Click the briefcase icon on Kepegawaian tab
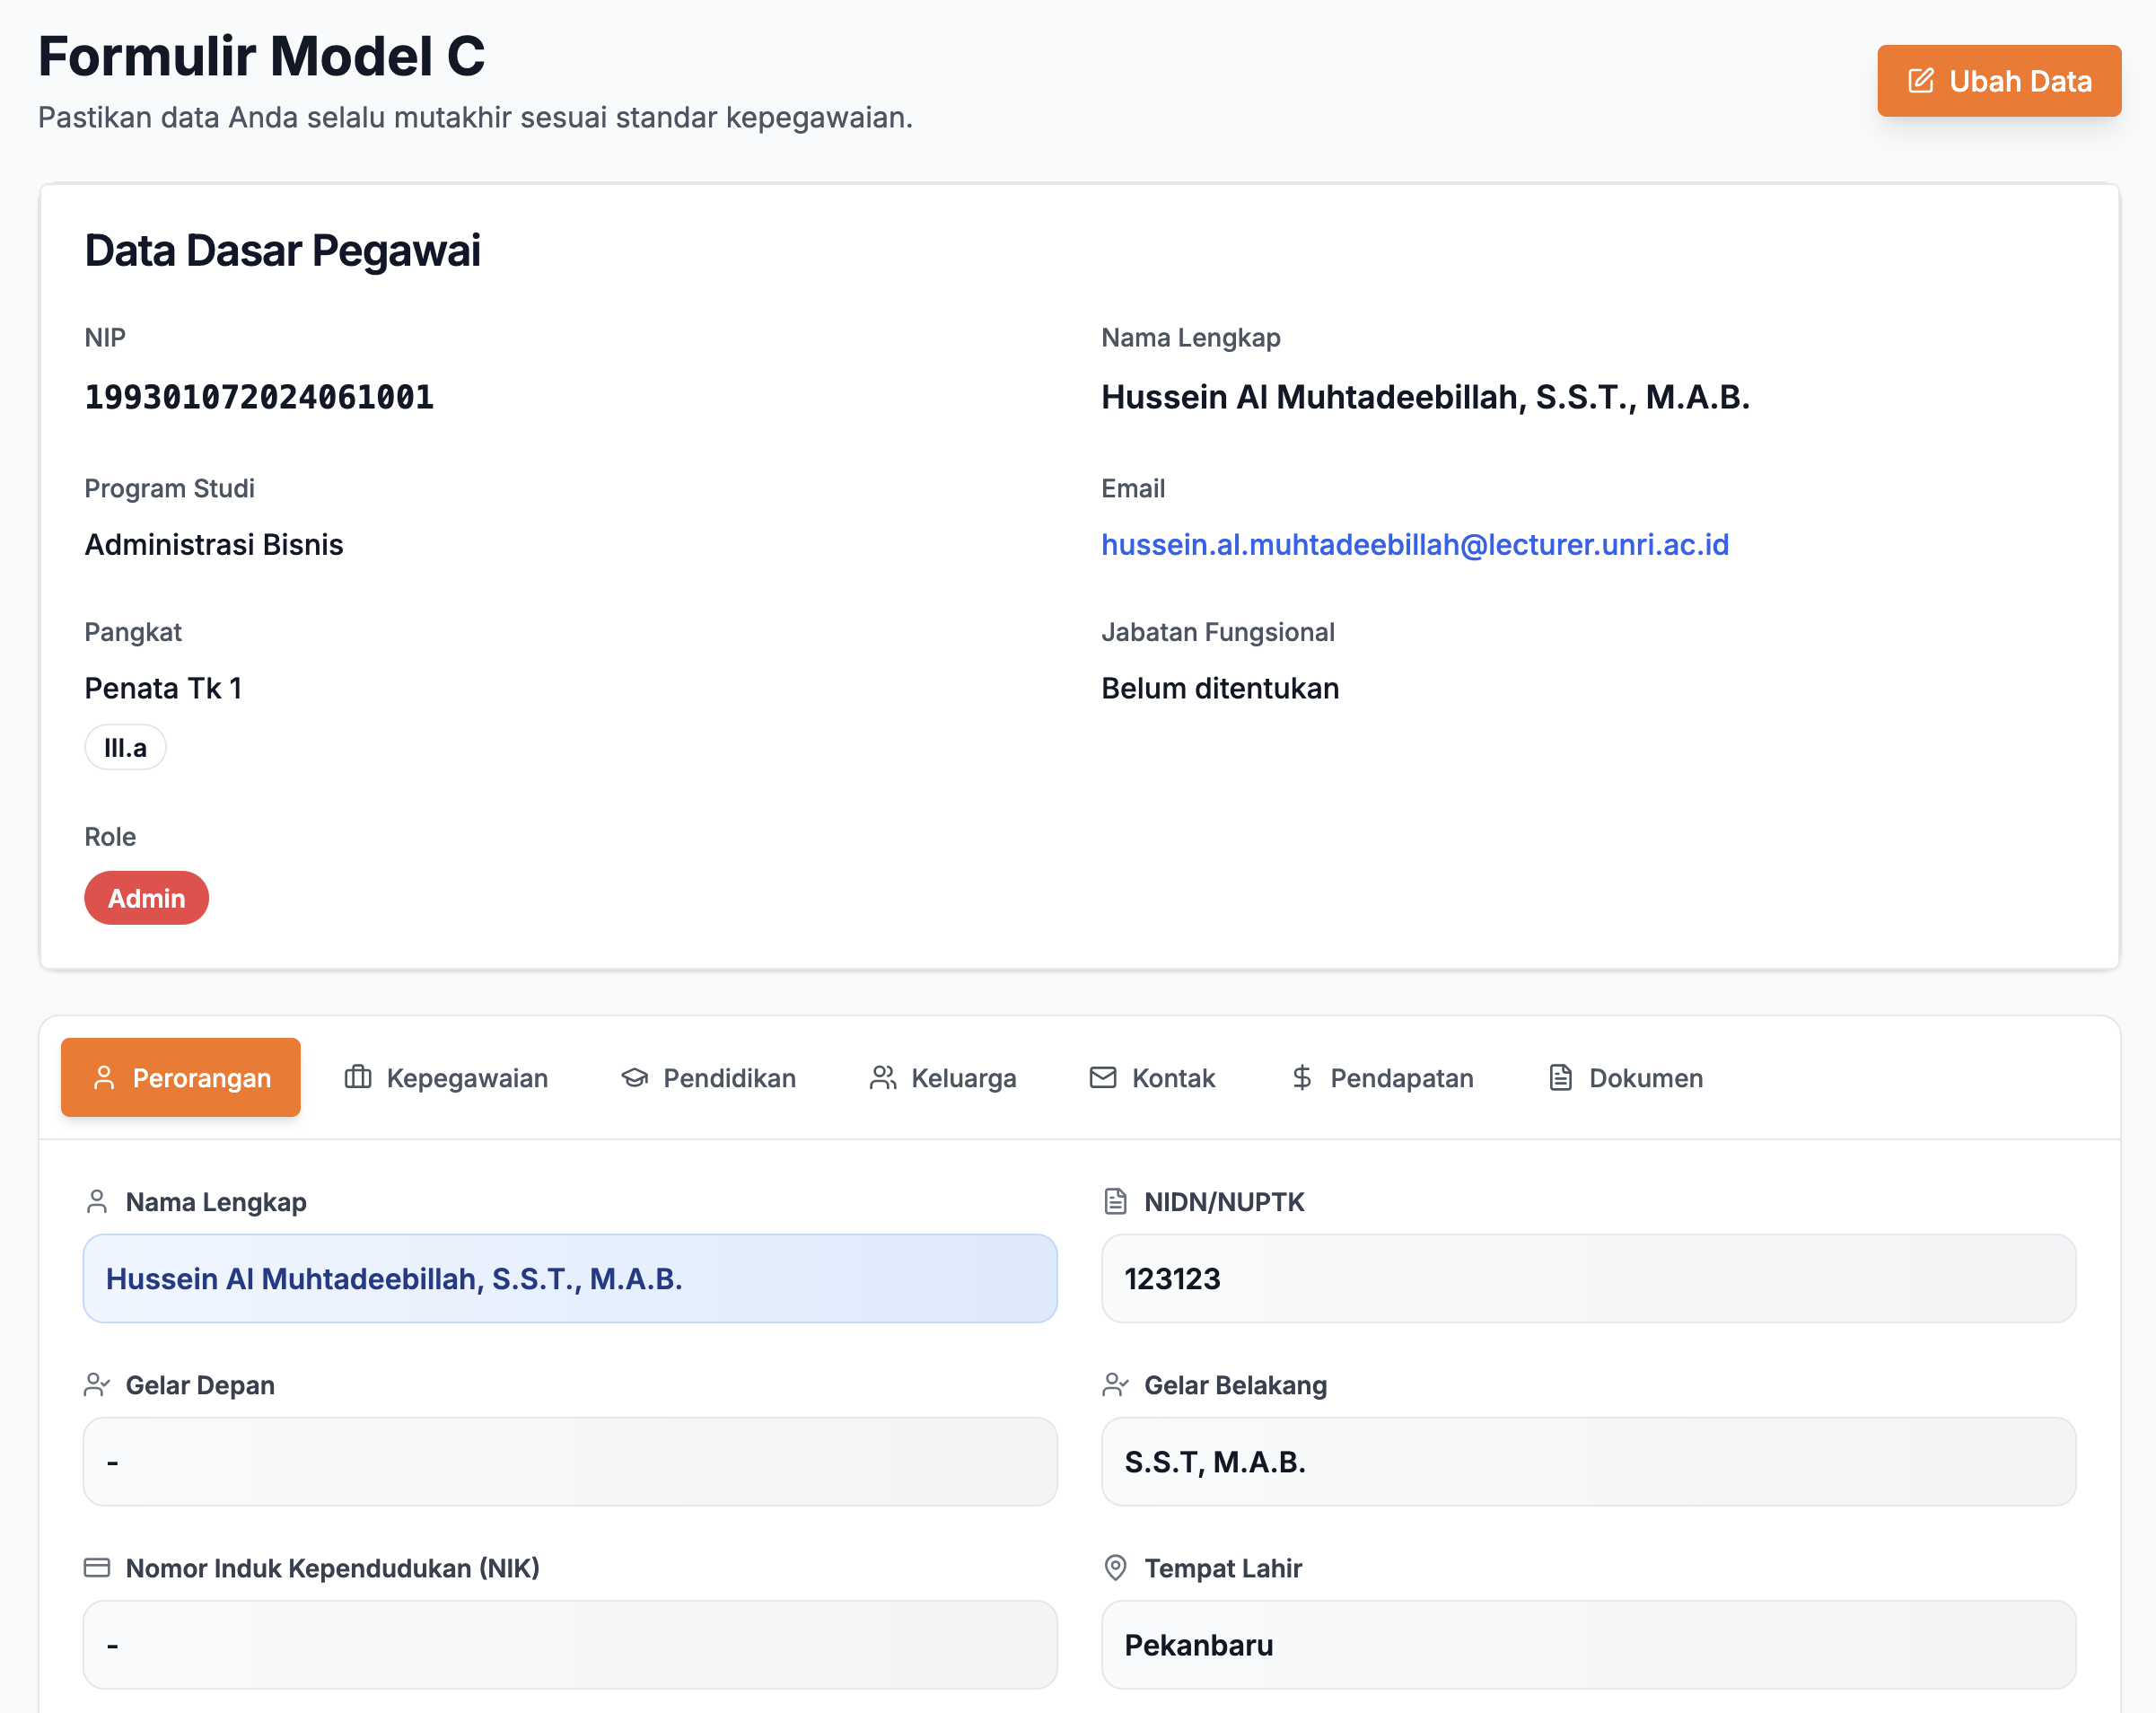 [x=358, y=1078]
